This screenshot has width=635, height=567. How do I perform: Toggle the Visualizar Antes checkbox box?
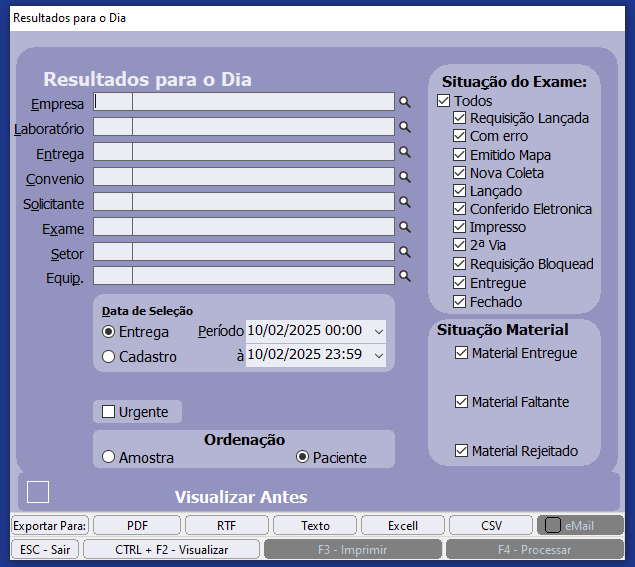tap(38, 492)
